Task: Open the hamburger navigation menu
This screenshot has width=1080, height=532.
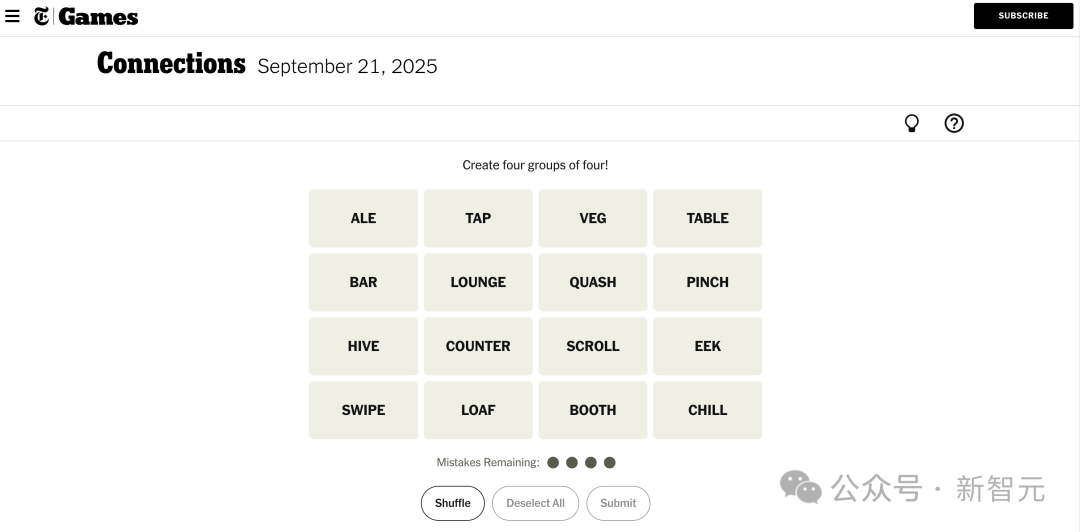Action: pos(12,16)
